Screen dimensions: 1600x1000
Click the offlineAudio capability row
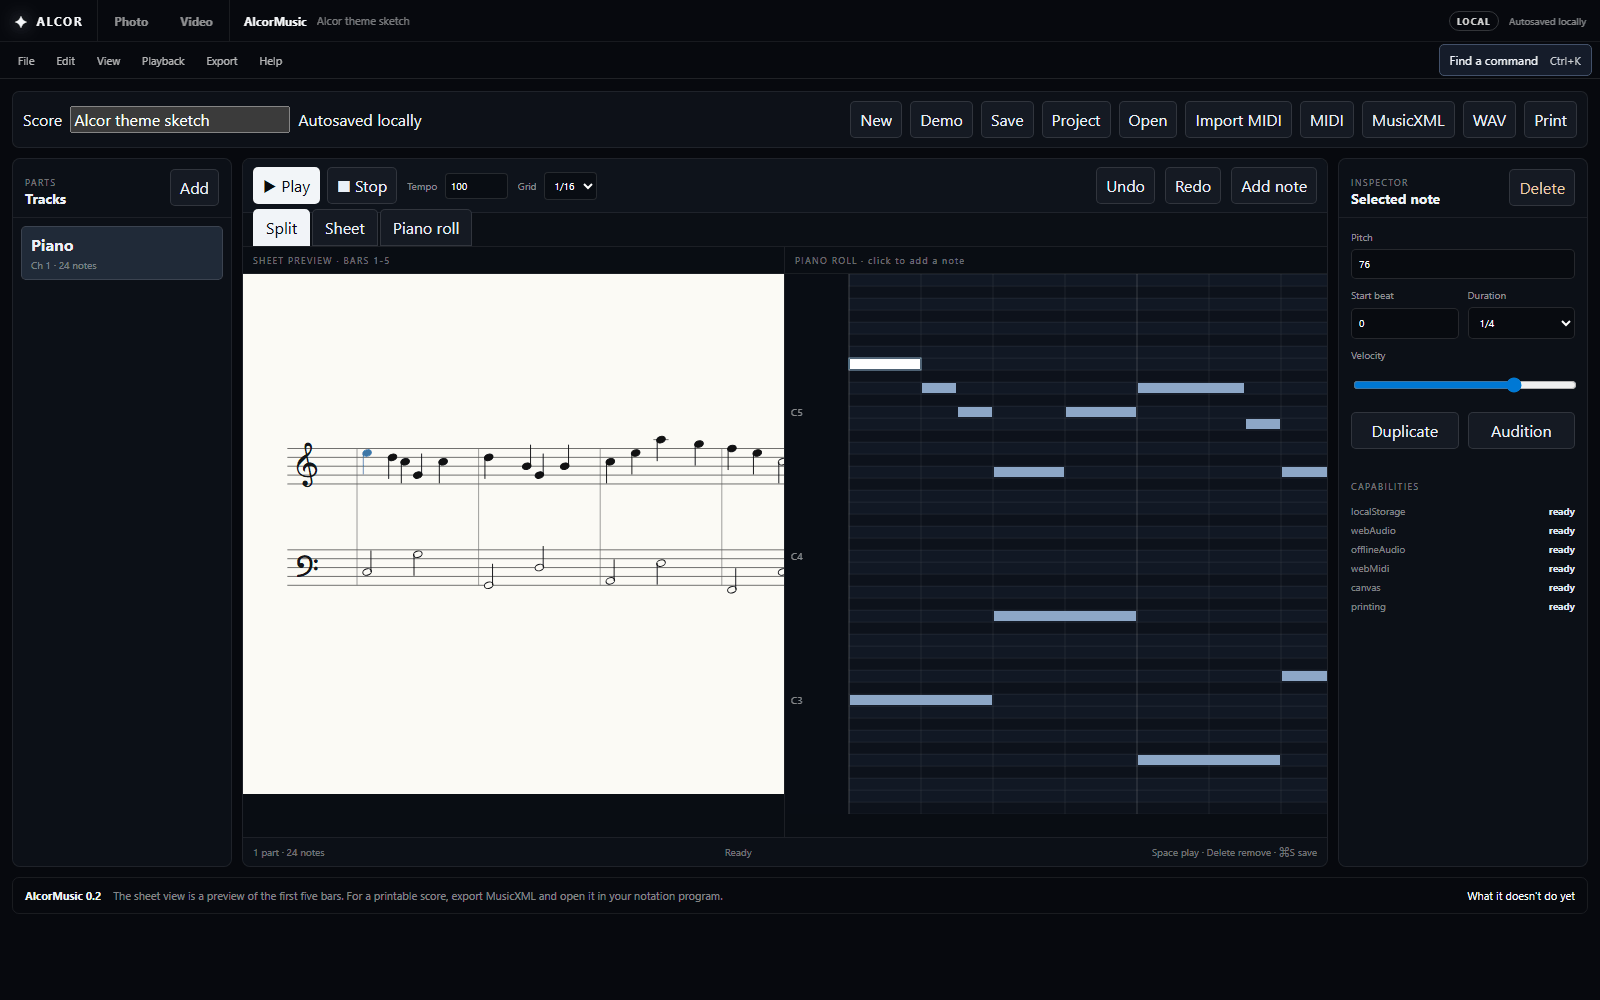(x=1462, y=550)
